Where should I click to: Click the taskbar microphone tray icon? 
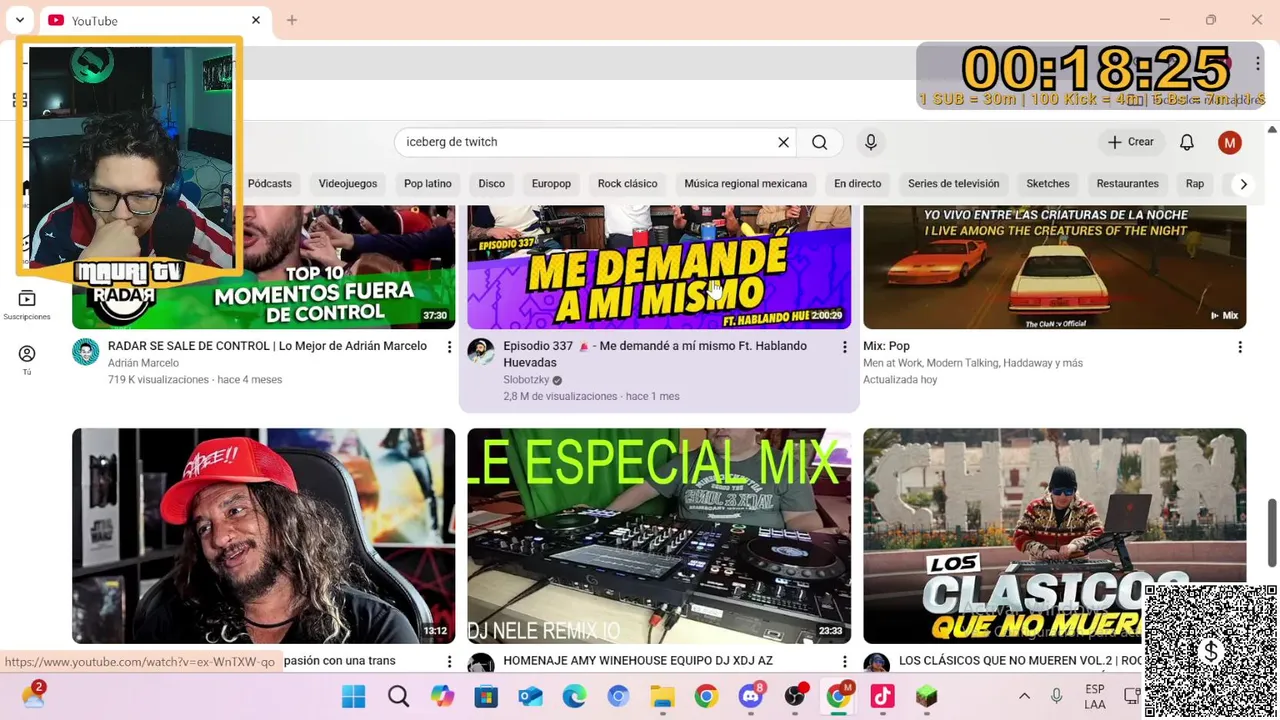(x=1056, y=697)
